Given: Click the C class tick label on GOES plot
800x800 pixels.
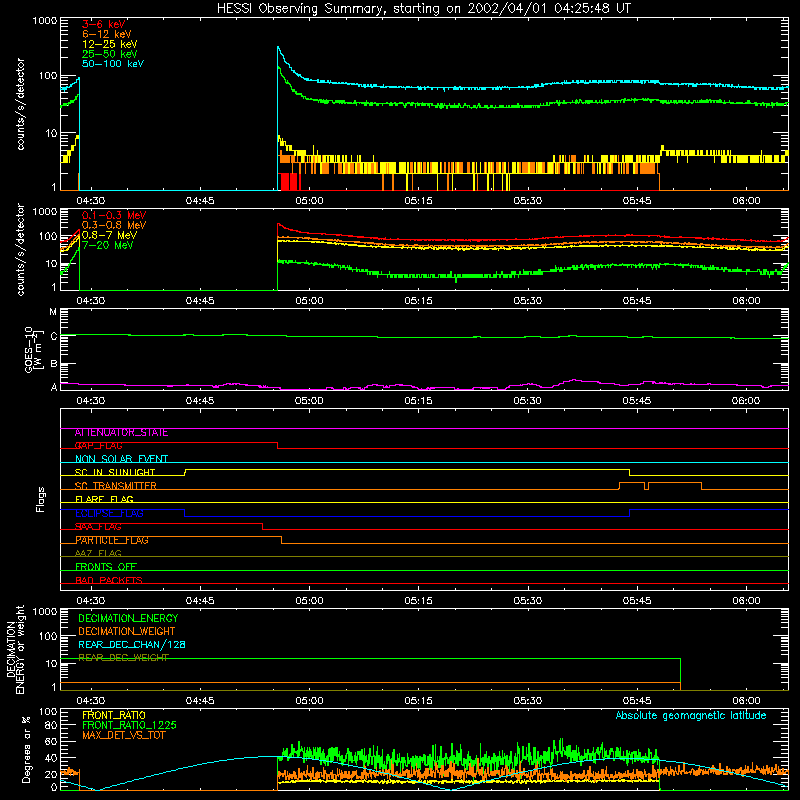Looking at the screenshot, I should (x=54, y=336).
